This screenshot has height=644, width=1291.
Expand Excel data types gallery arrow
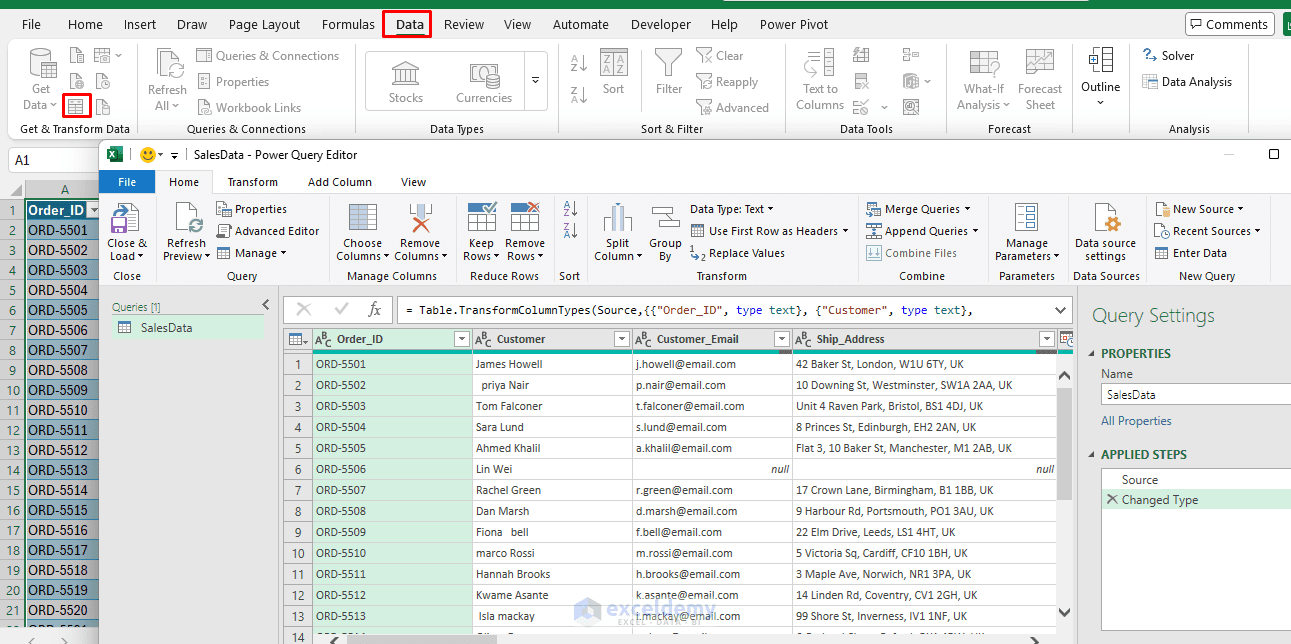point(536,81)
